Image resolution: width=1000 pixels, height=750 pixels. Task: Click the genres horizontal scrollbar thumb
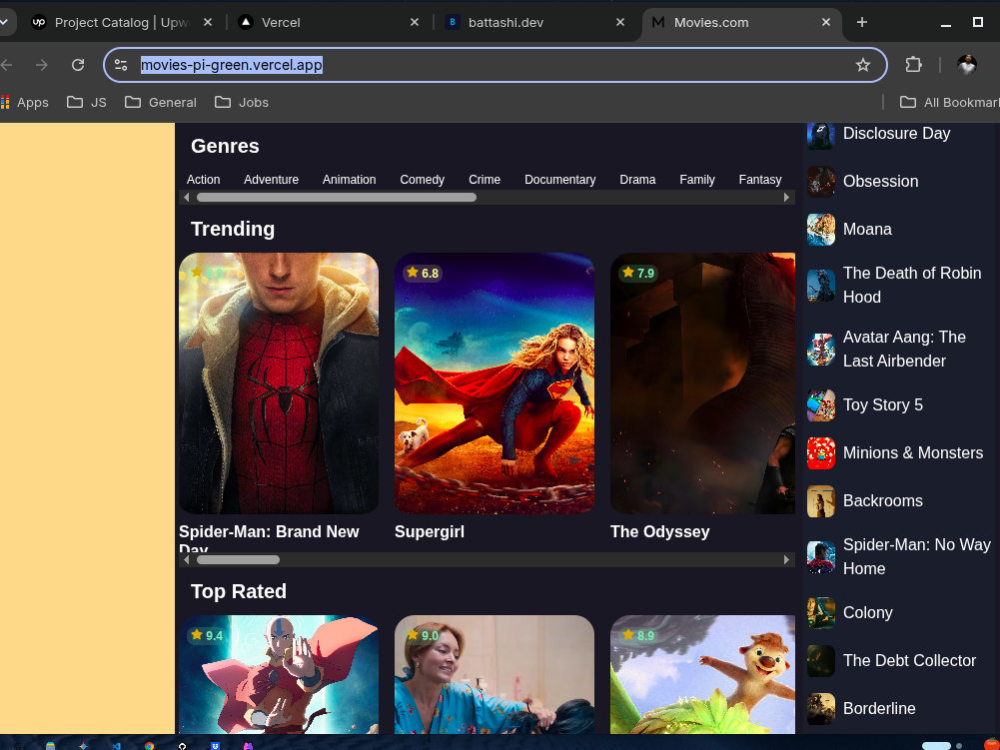337,198
